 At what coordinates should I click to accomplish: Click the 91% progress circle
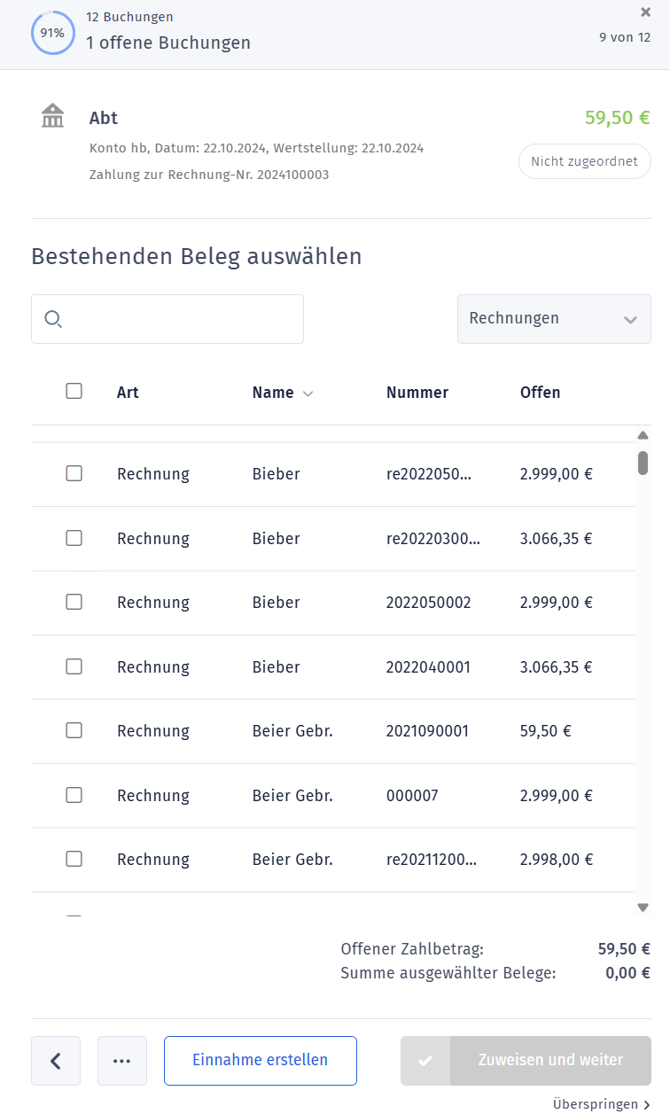pos(53,33)
